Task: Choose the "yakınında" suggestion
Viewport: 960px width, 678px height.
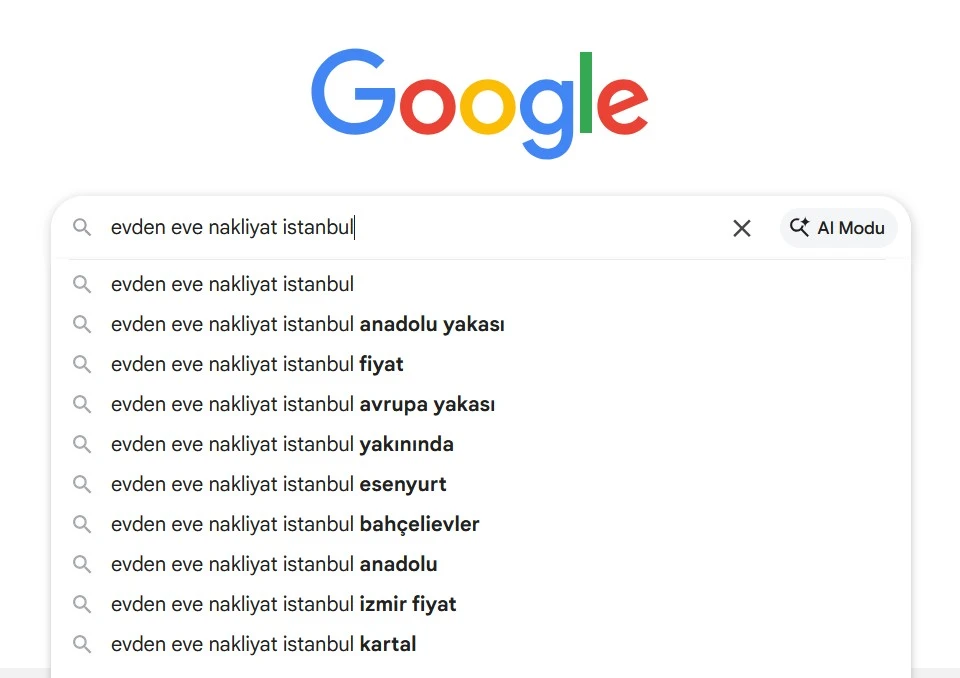Action: (x=282, y=444)
